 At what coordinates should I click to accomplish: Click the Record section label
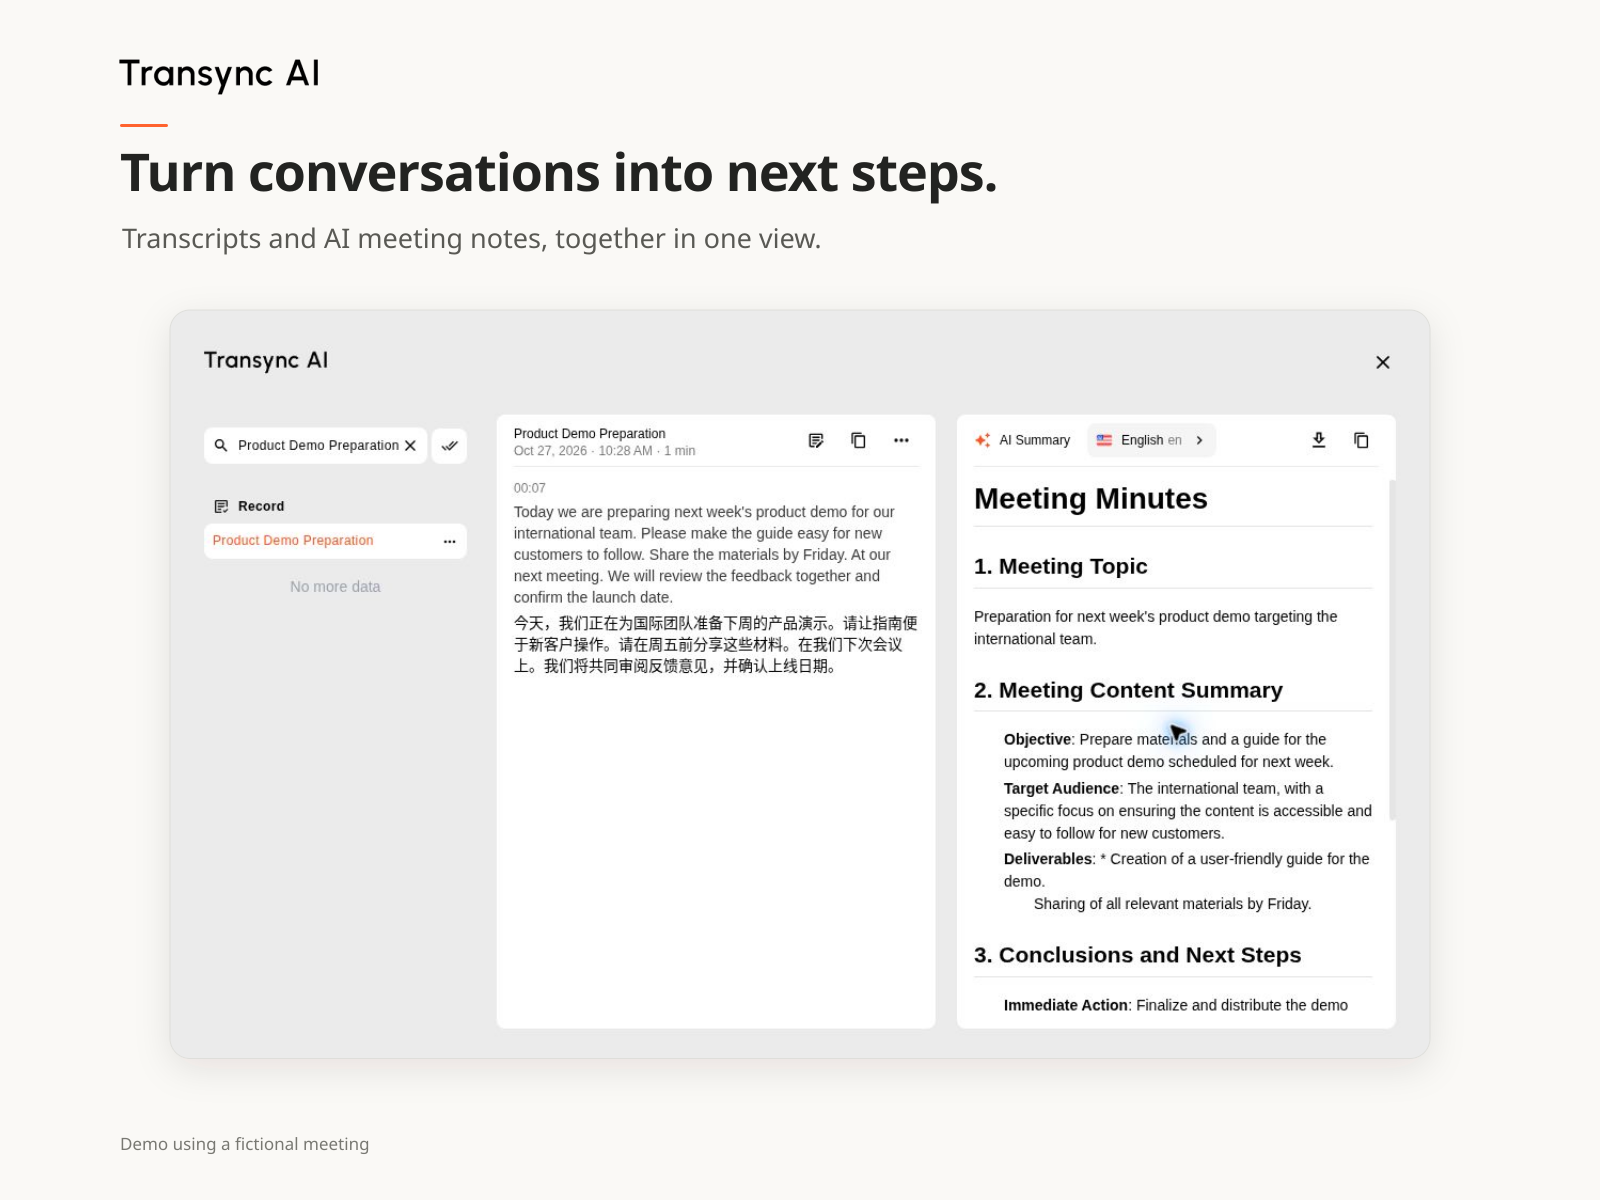[x=261, y=507]
